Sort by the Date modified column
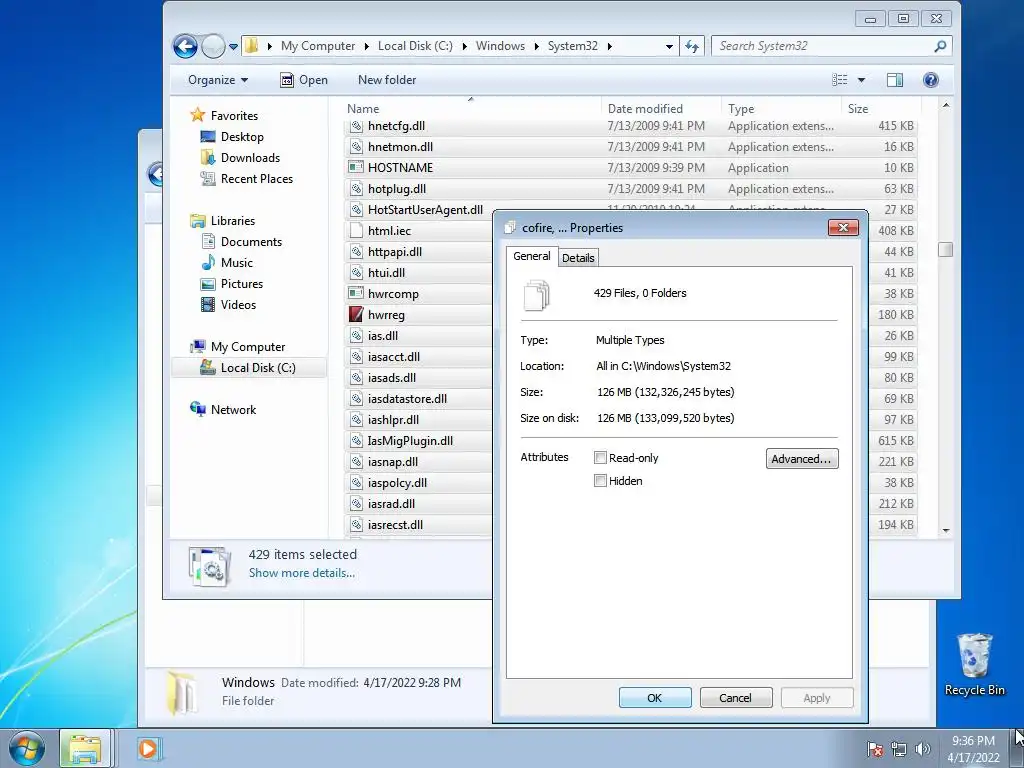Viewport: 1024px width, 768px height. coord(661,108)
